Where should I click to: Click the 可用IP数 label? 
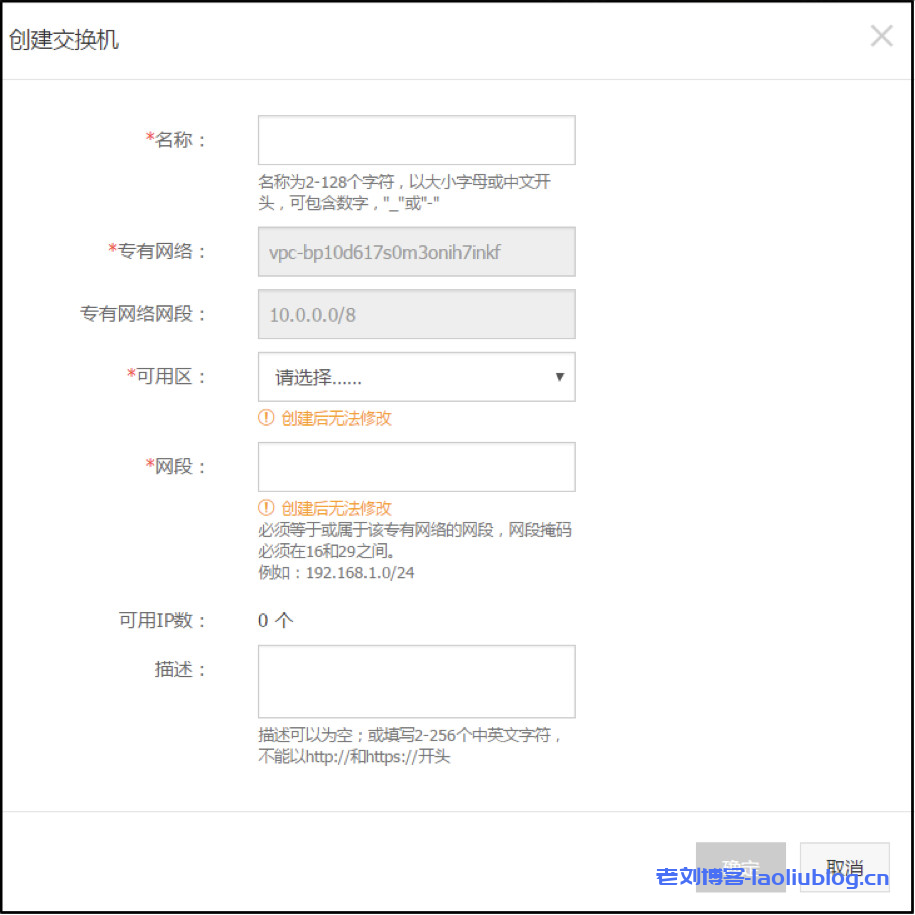[x=162, y=620]
